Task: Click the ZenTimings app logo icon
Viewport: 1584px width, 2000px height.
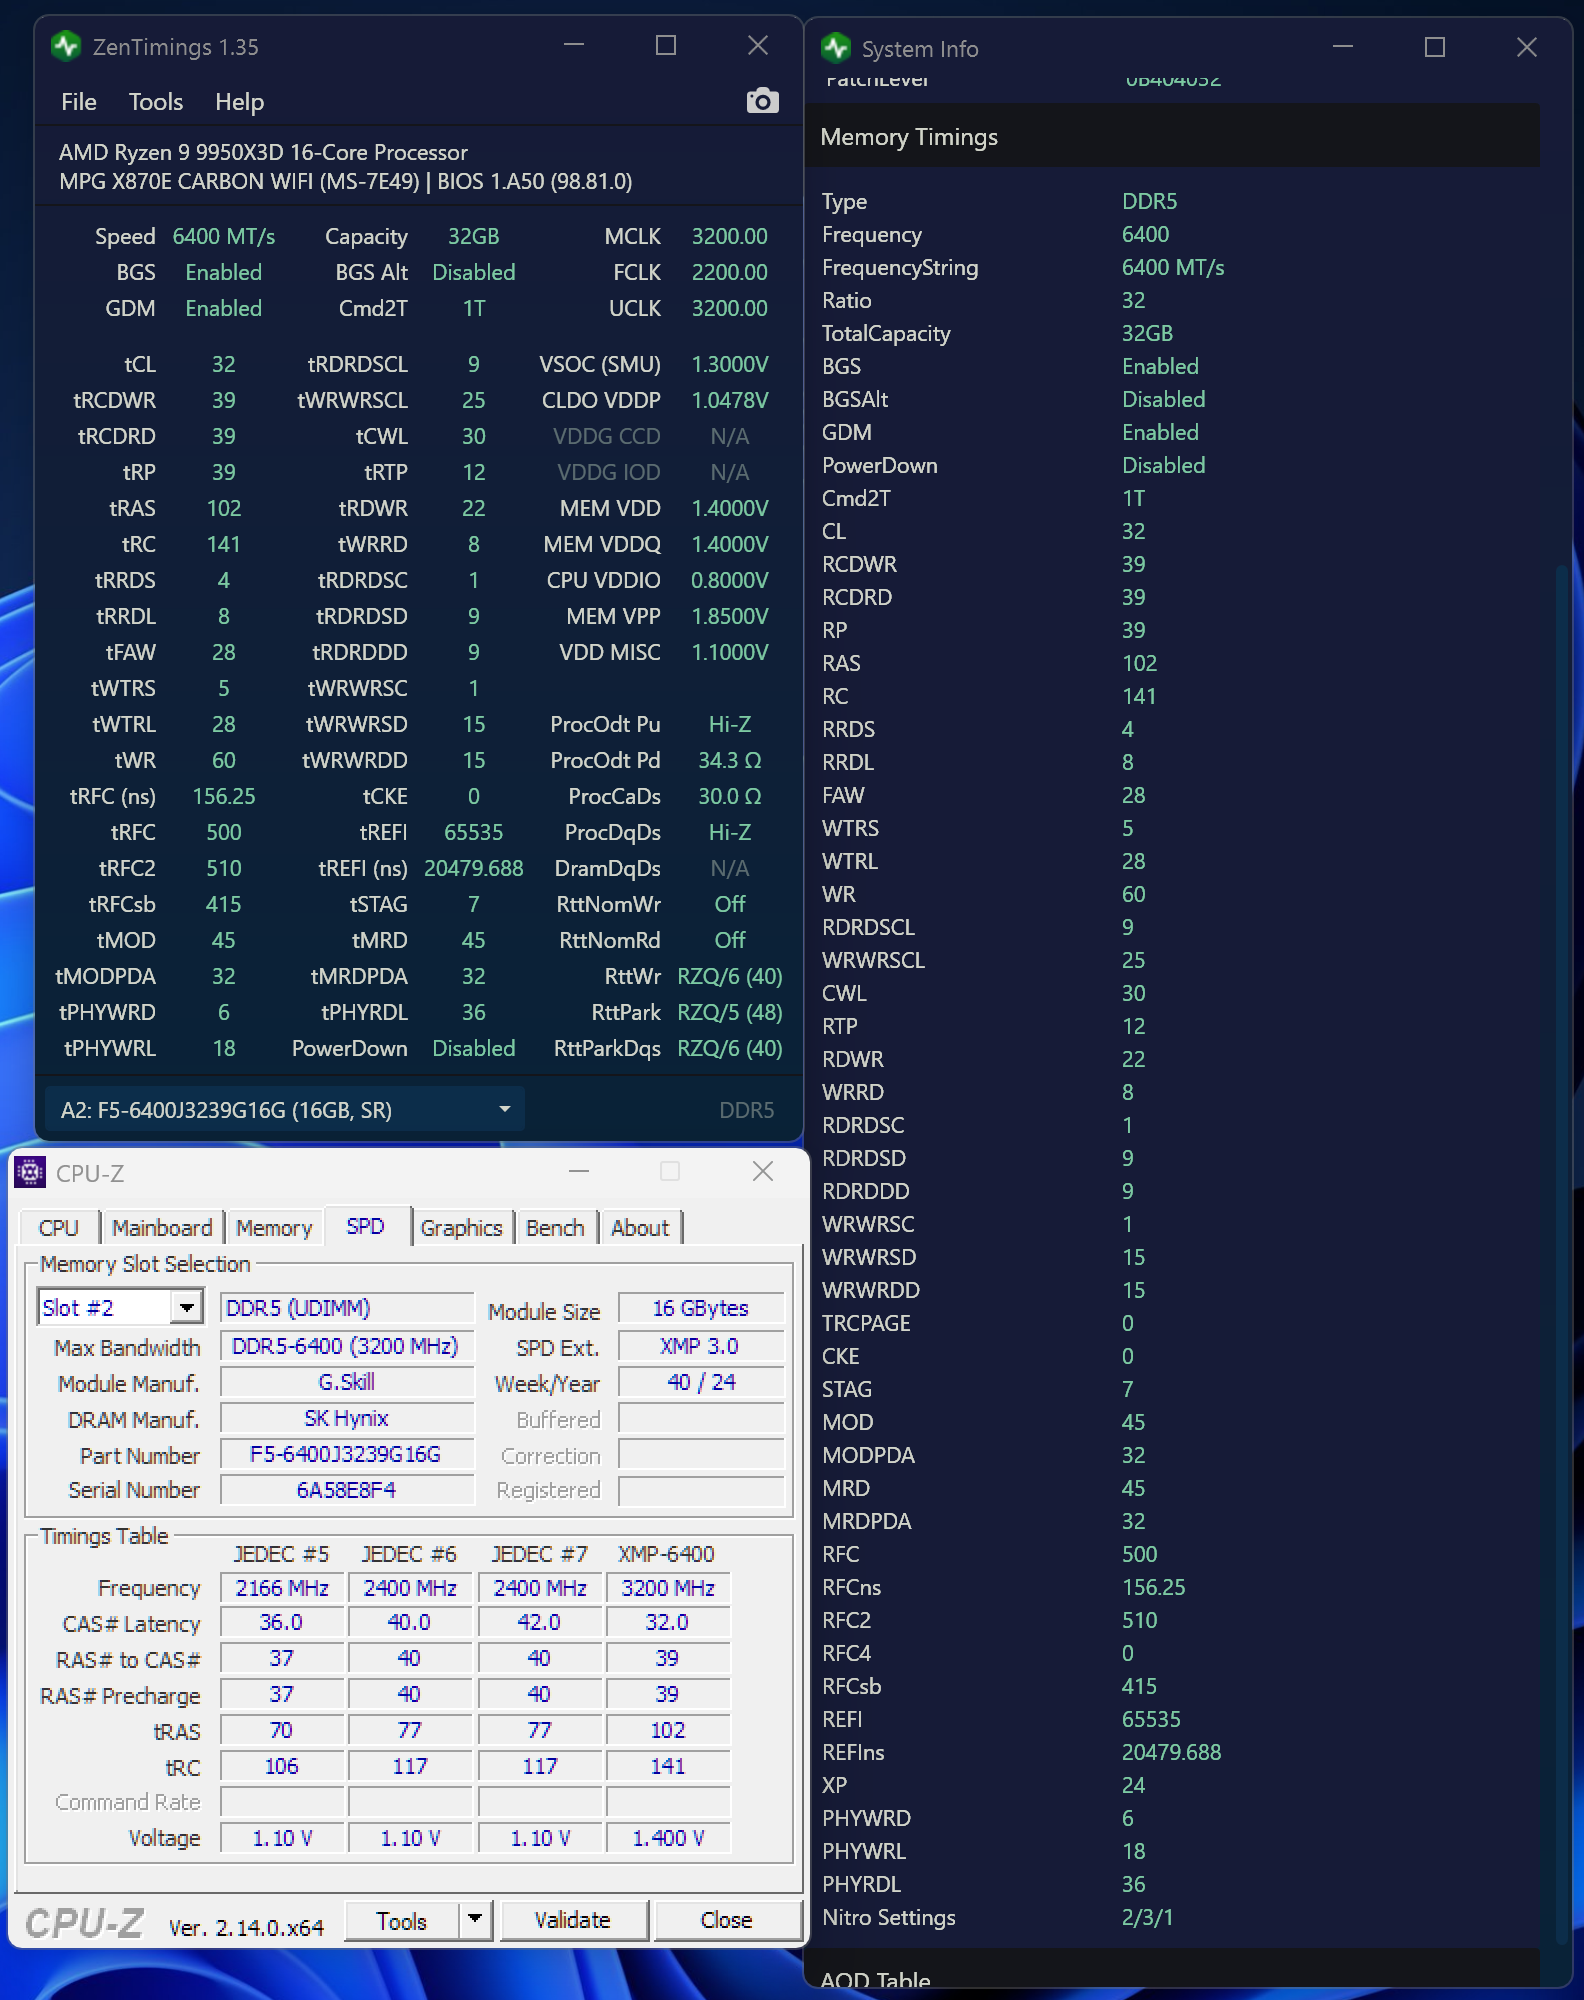Action: 66,46
